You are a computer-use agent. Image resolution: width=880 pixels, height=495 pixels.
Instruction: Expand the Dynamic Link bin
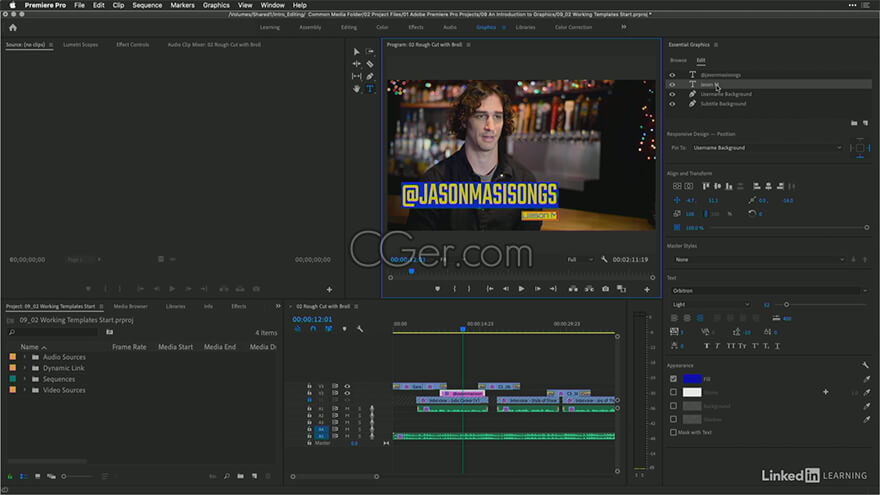(x=25, y=368)
